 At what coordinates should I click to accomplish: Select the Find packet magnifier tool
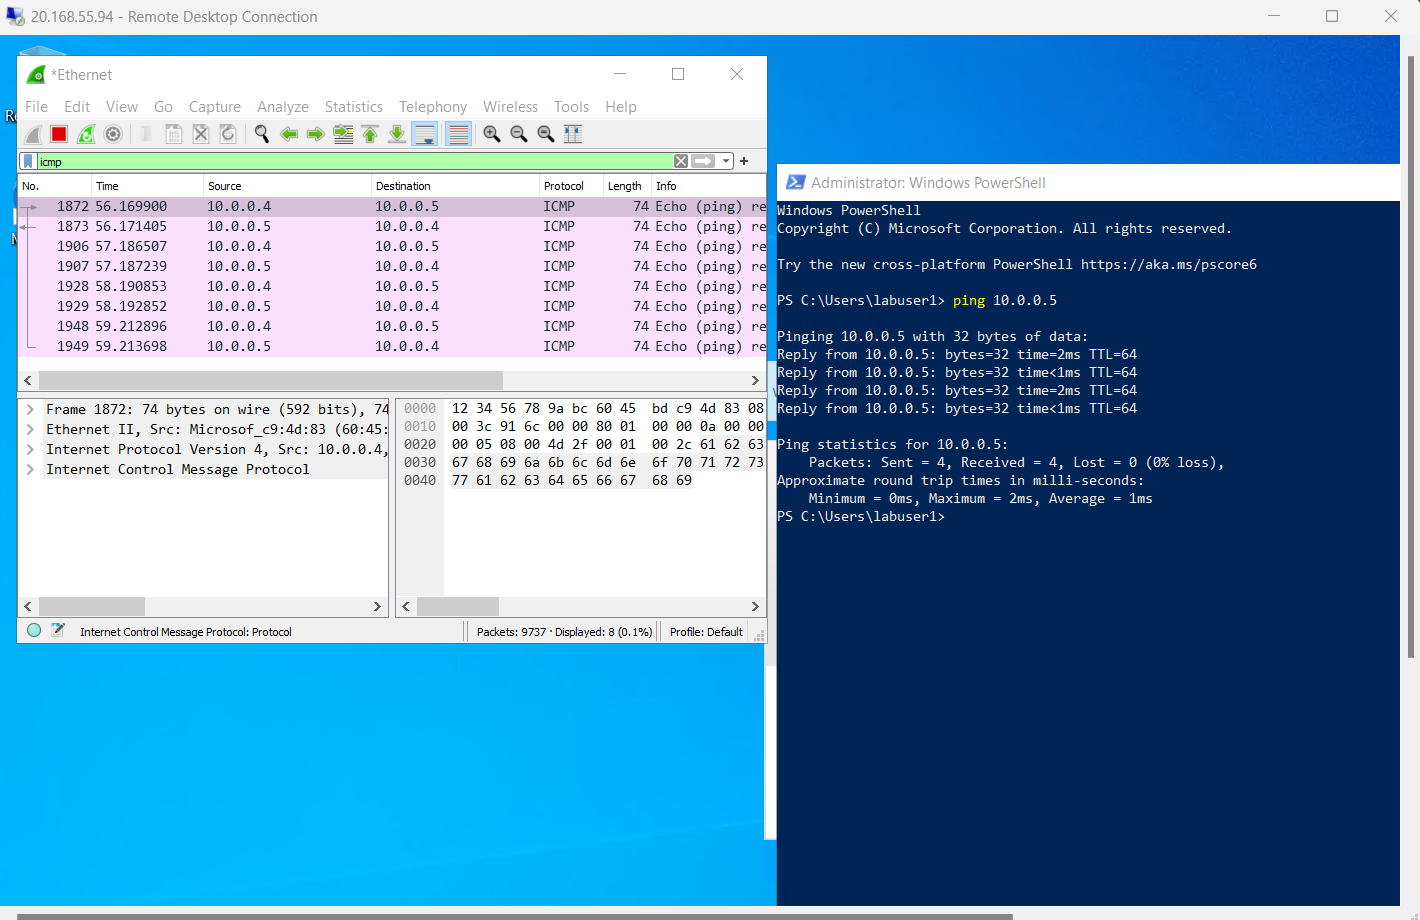[x=261, y=133]
